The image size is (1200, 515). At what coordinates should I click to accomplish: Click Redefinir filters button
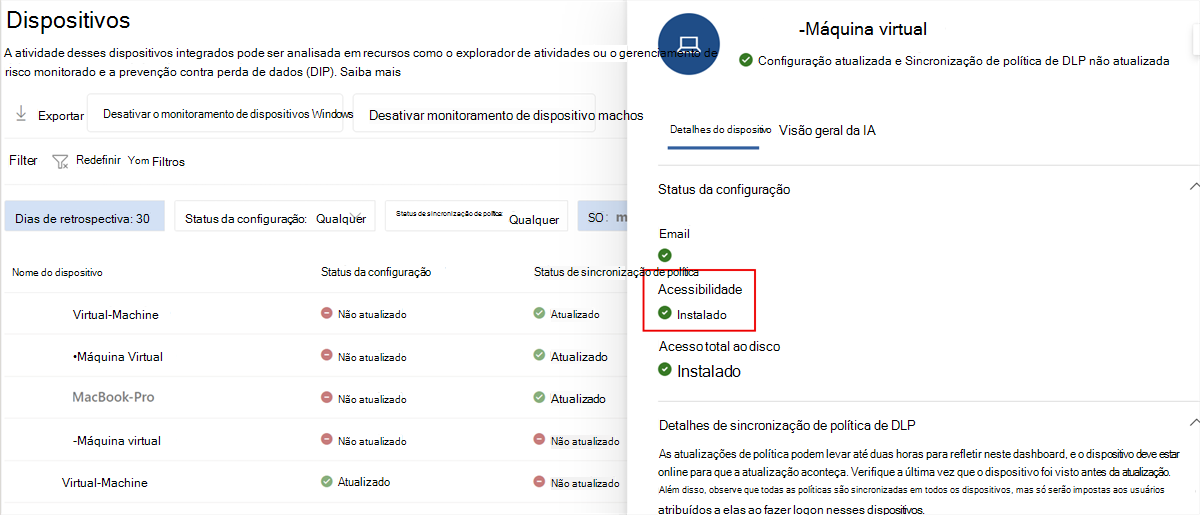[x=86, y=160]
